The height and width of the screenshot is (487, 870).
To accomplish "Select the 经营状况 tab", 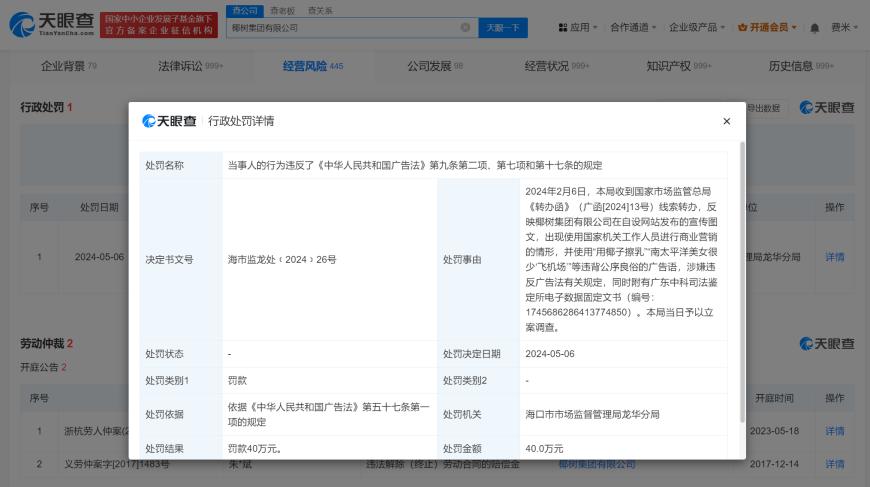I will click(x=557, y=66).
